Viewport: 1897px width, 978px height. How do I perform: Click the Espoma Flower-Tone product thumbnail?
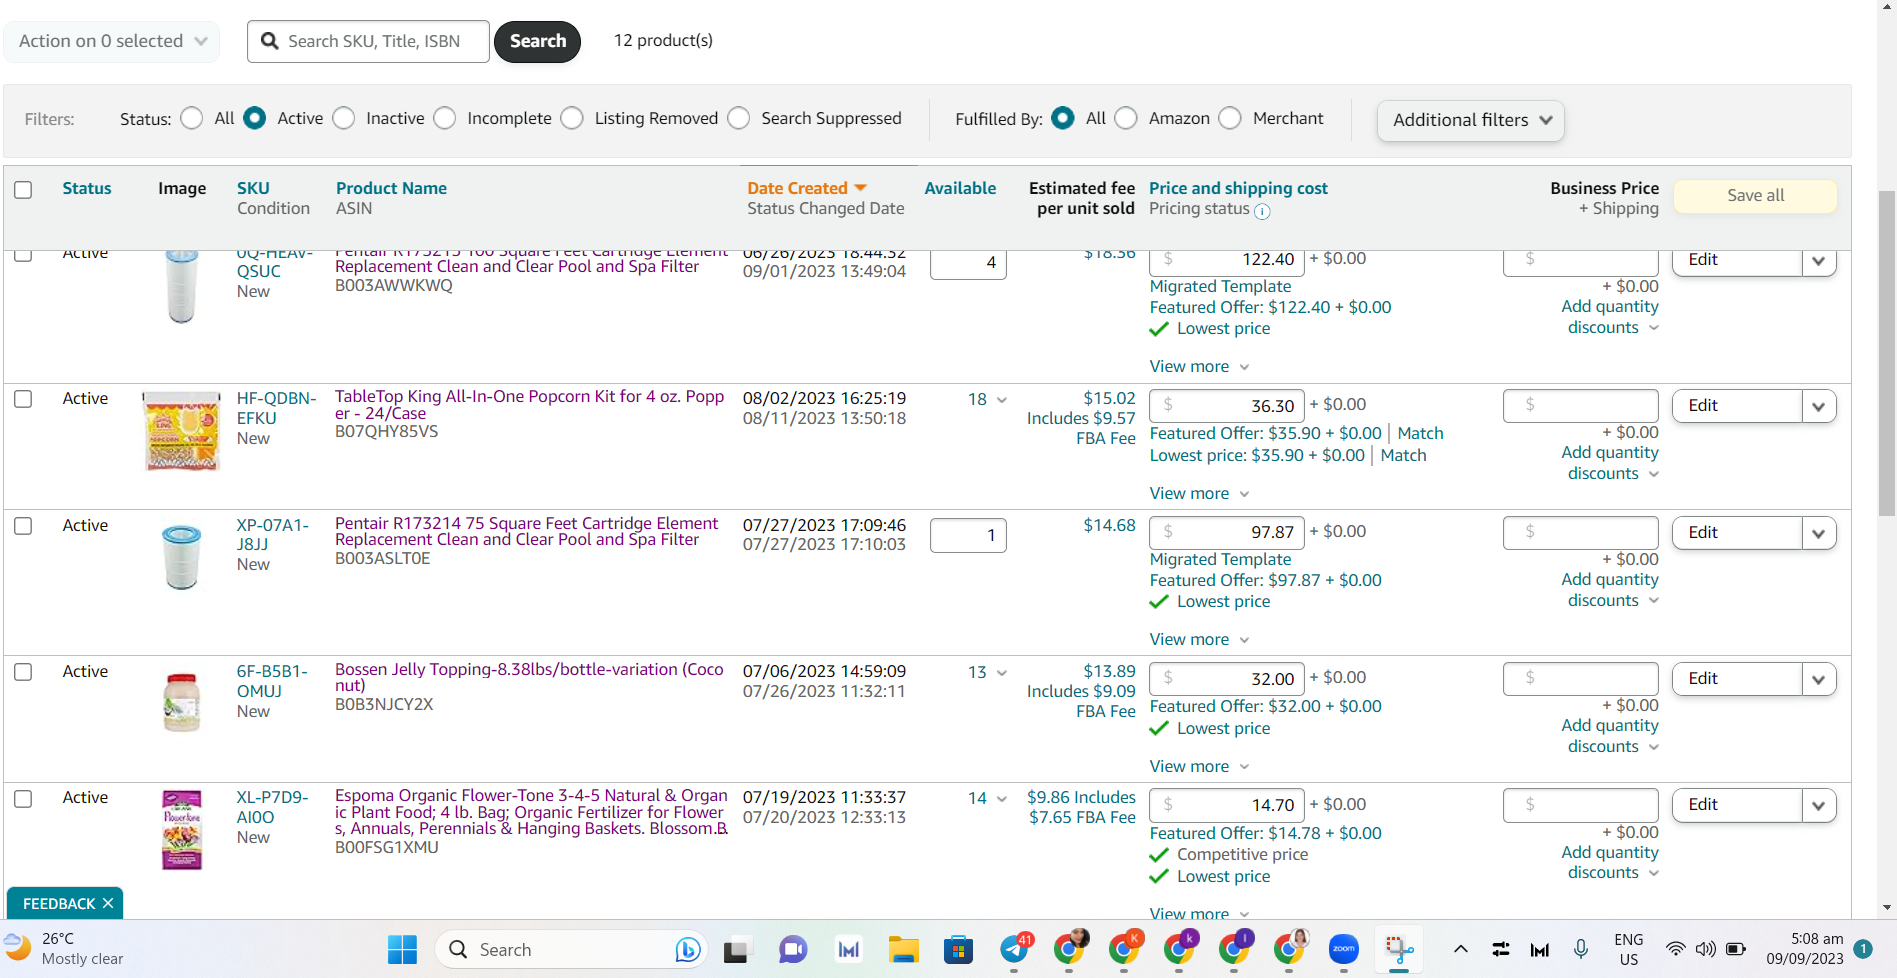(182, 830)
